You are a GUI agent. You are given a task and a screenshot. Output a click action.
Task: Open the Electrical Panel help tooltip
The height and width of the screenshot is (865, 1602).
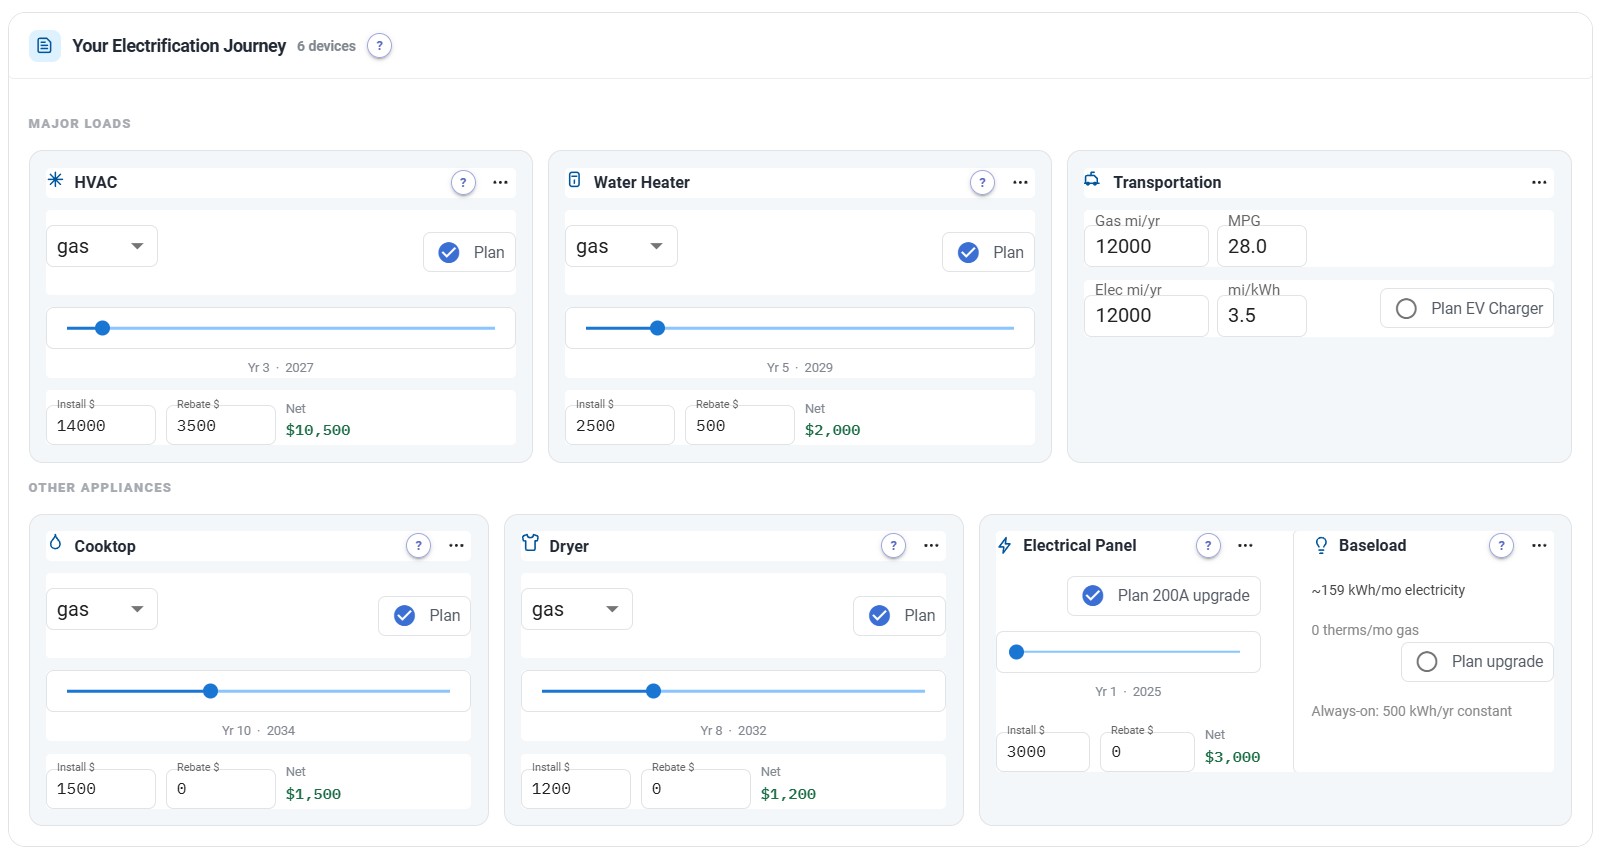coord(1208,546)
